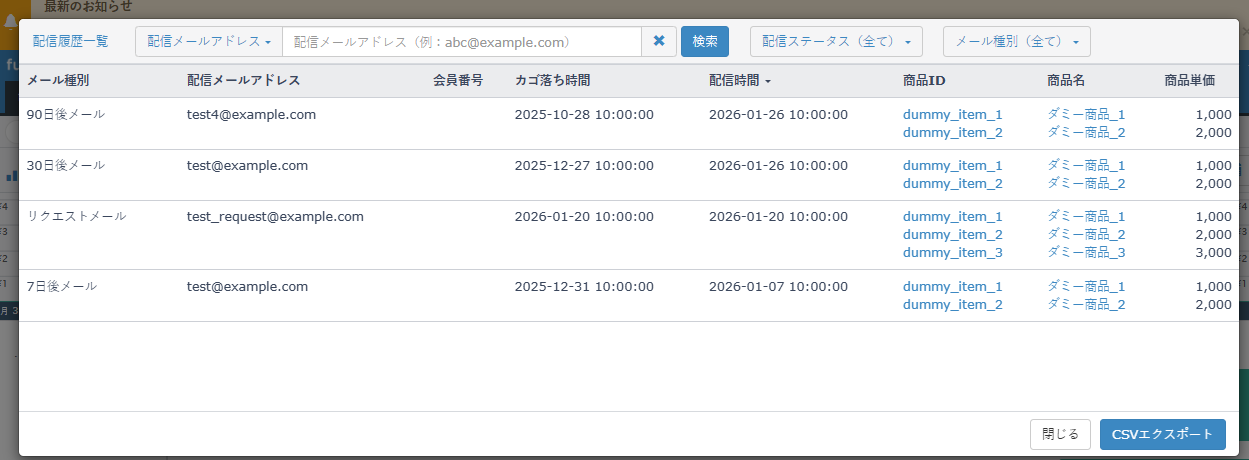This screenshot has height=460, width=1249.
Task: Sort by the 配信時間 column header
Action: (x=739, y=80)
